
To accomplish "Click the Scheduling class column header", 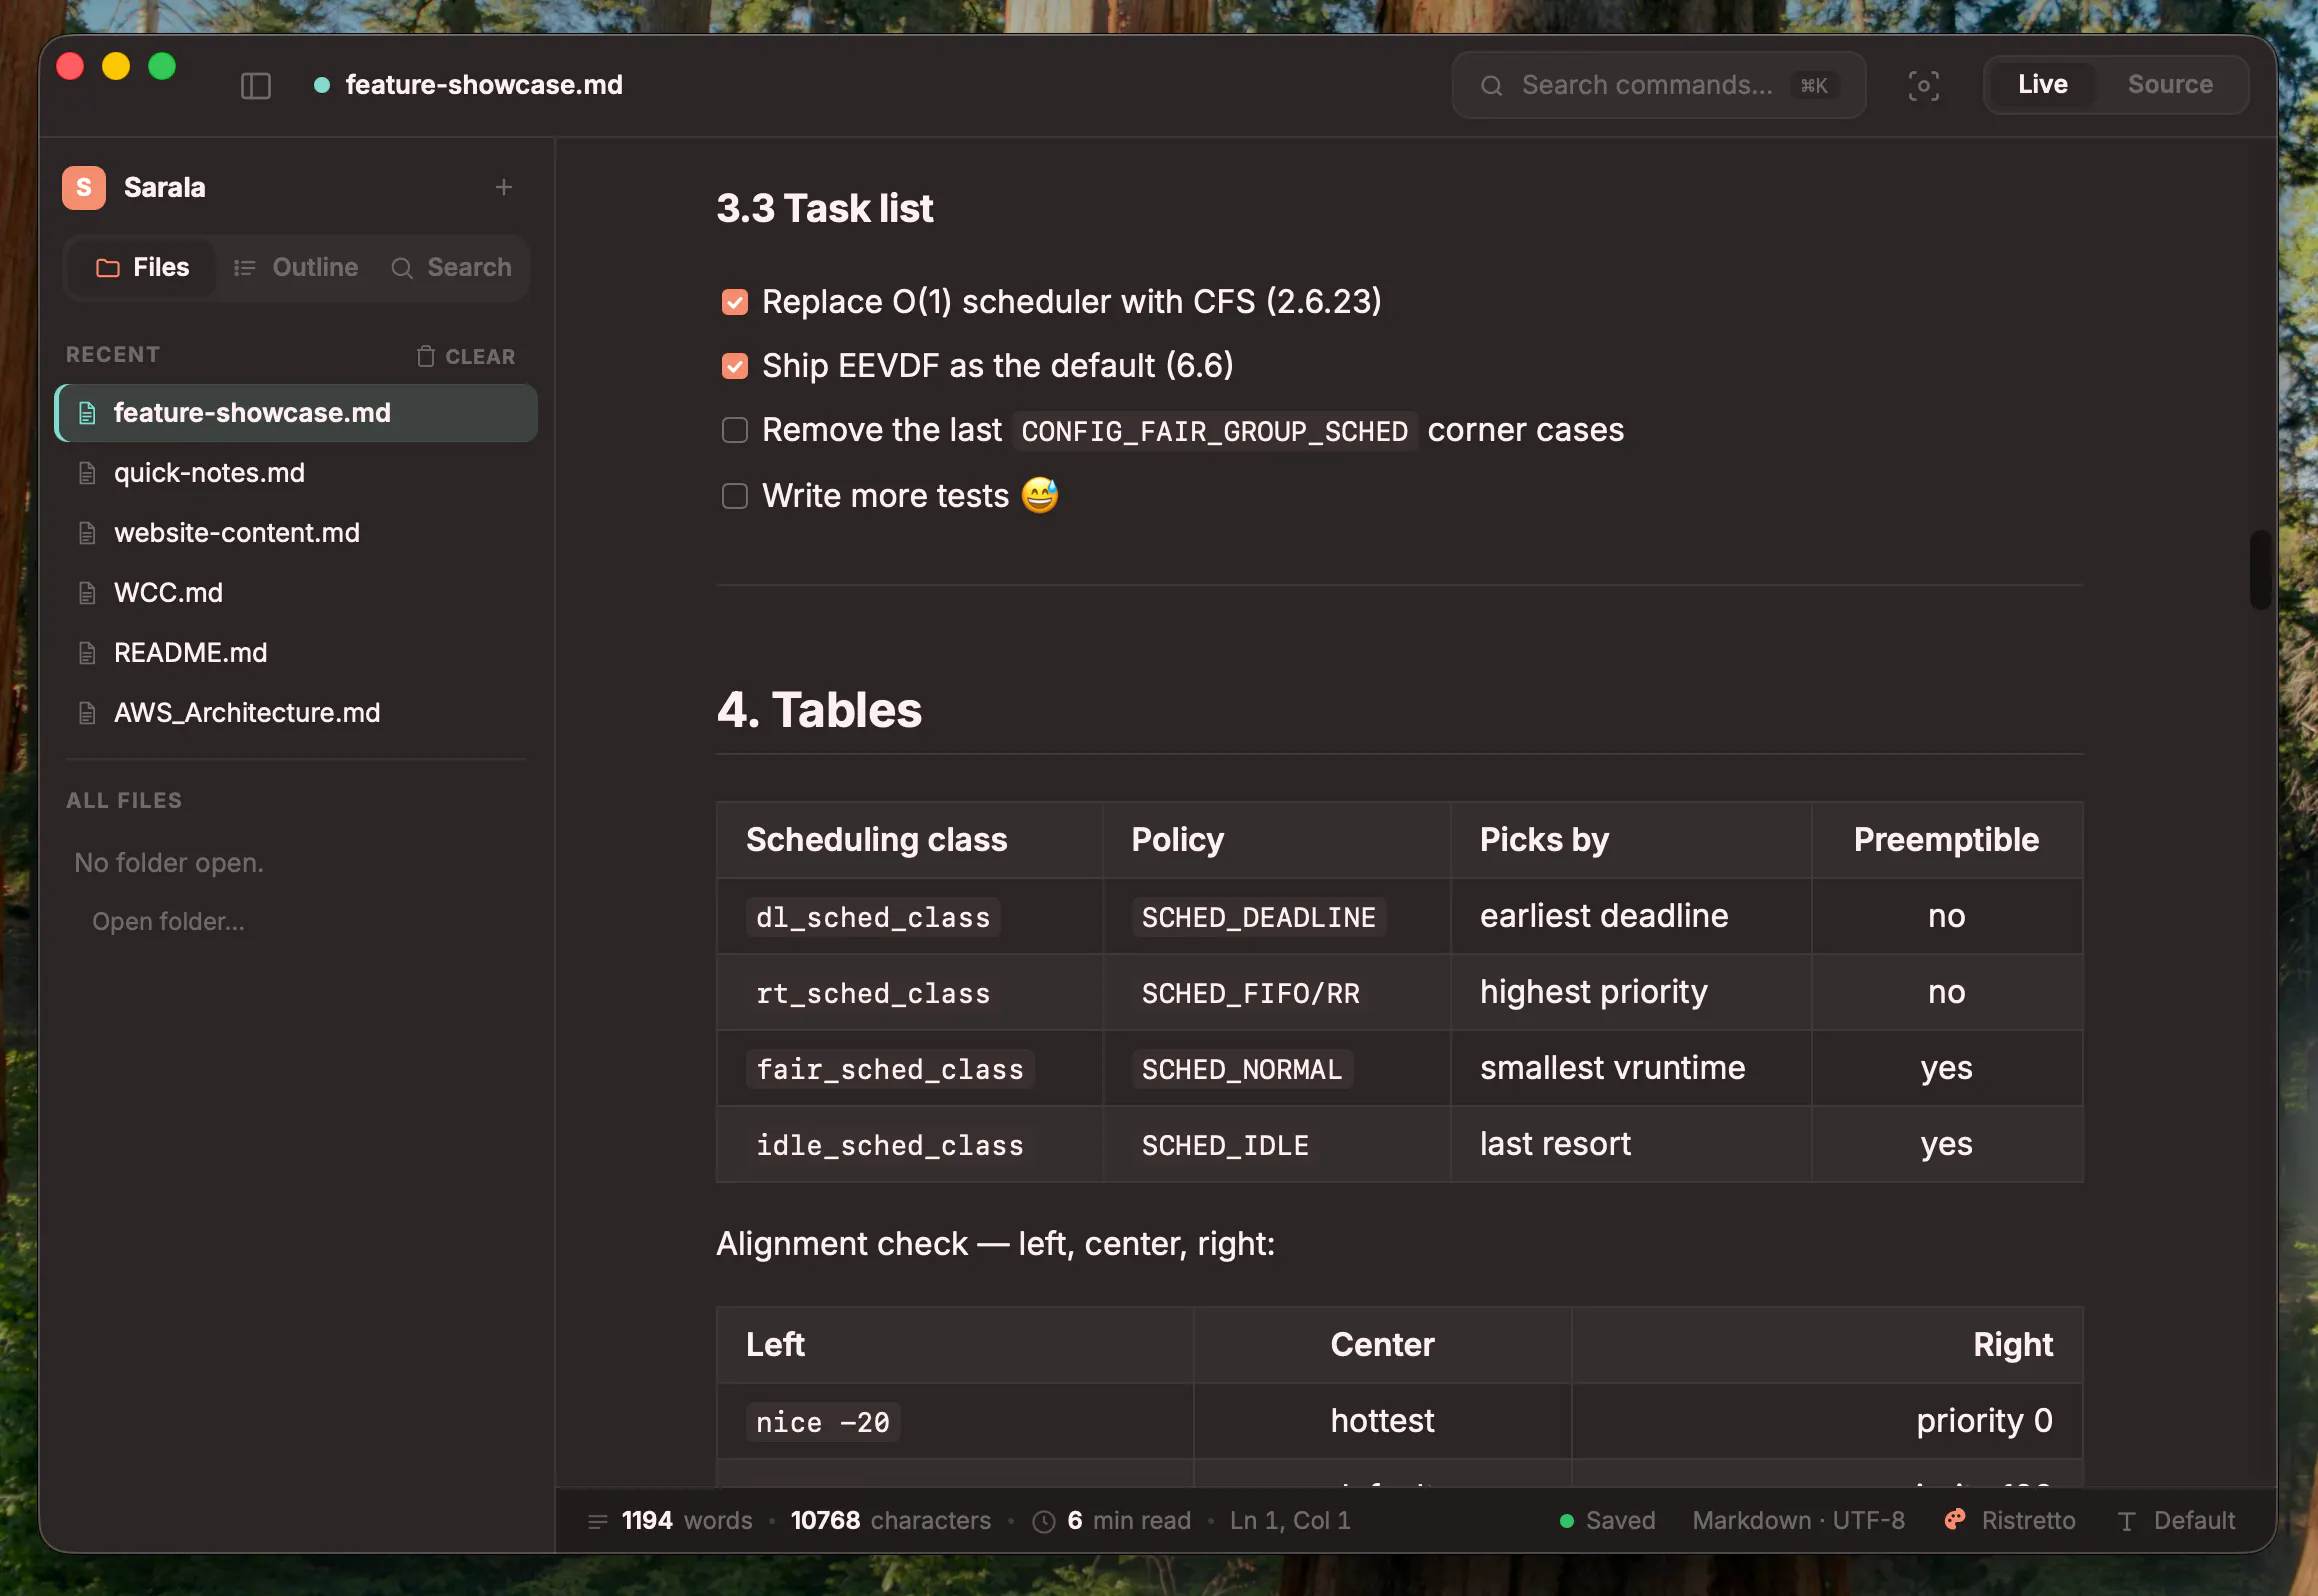I will [x=910, y=840].
